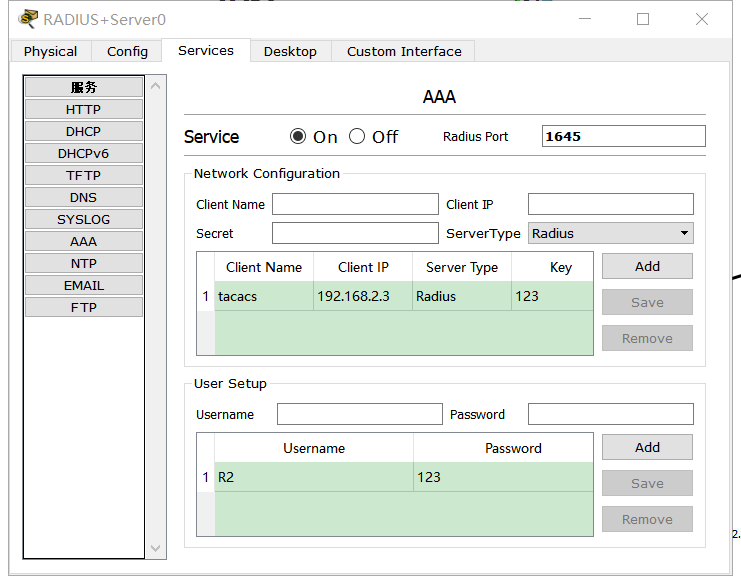Switch to the Physical tab
The height and width of the screenshot is (584, 741).
click(x=50, y=51)
